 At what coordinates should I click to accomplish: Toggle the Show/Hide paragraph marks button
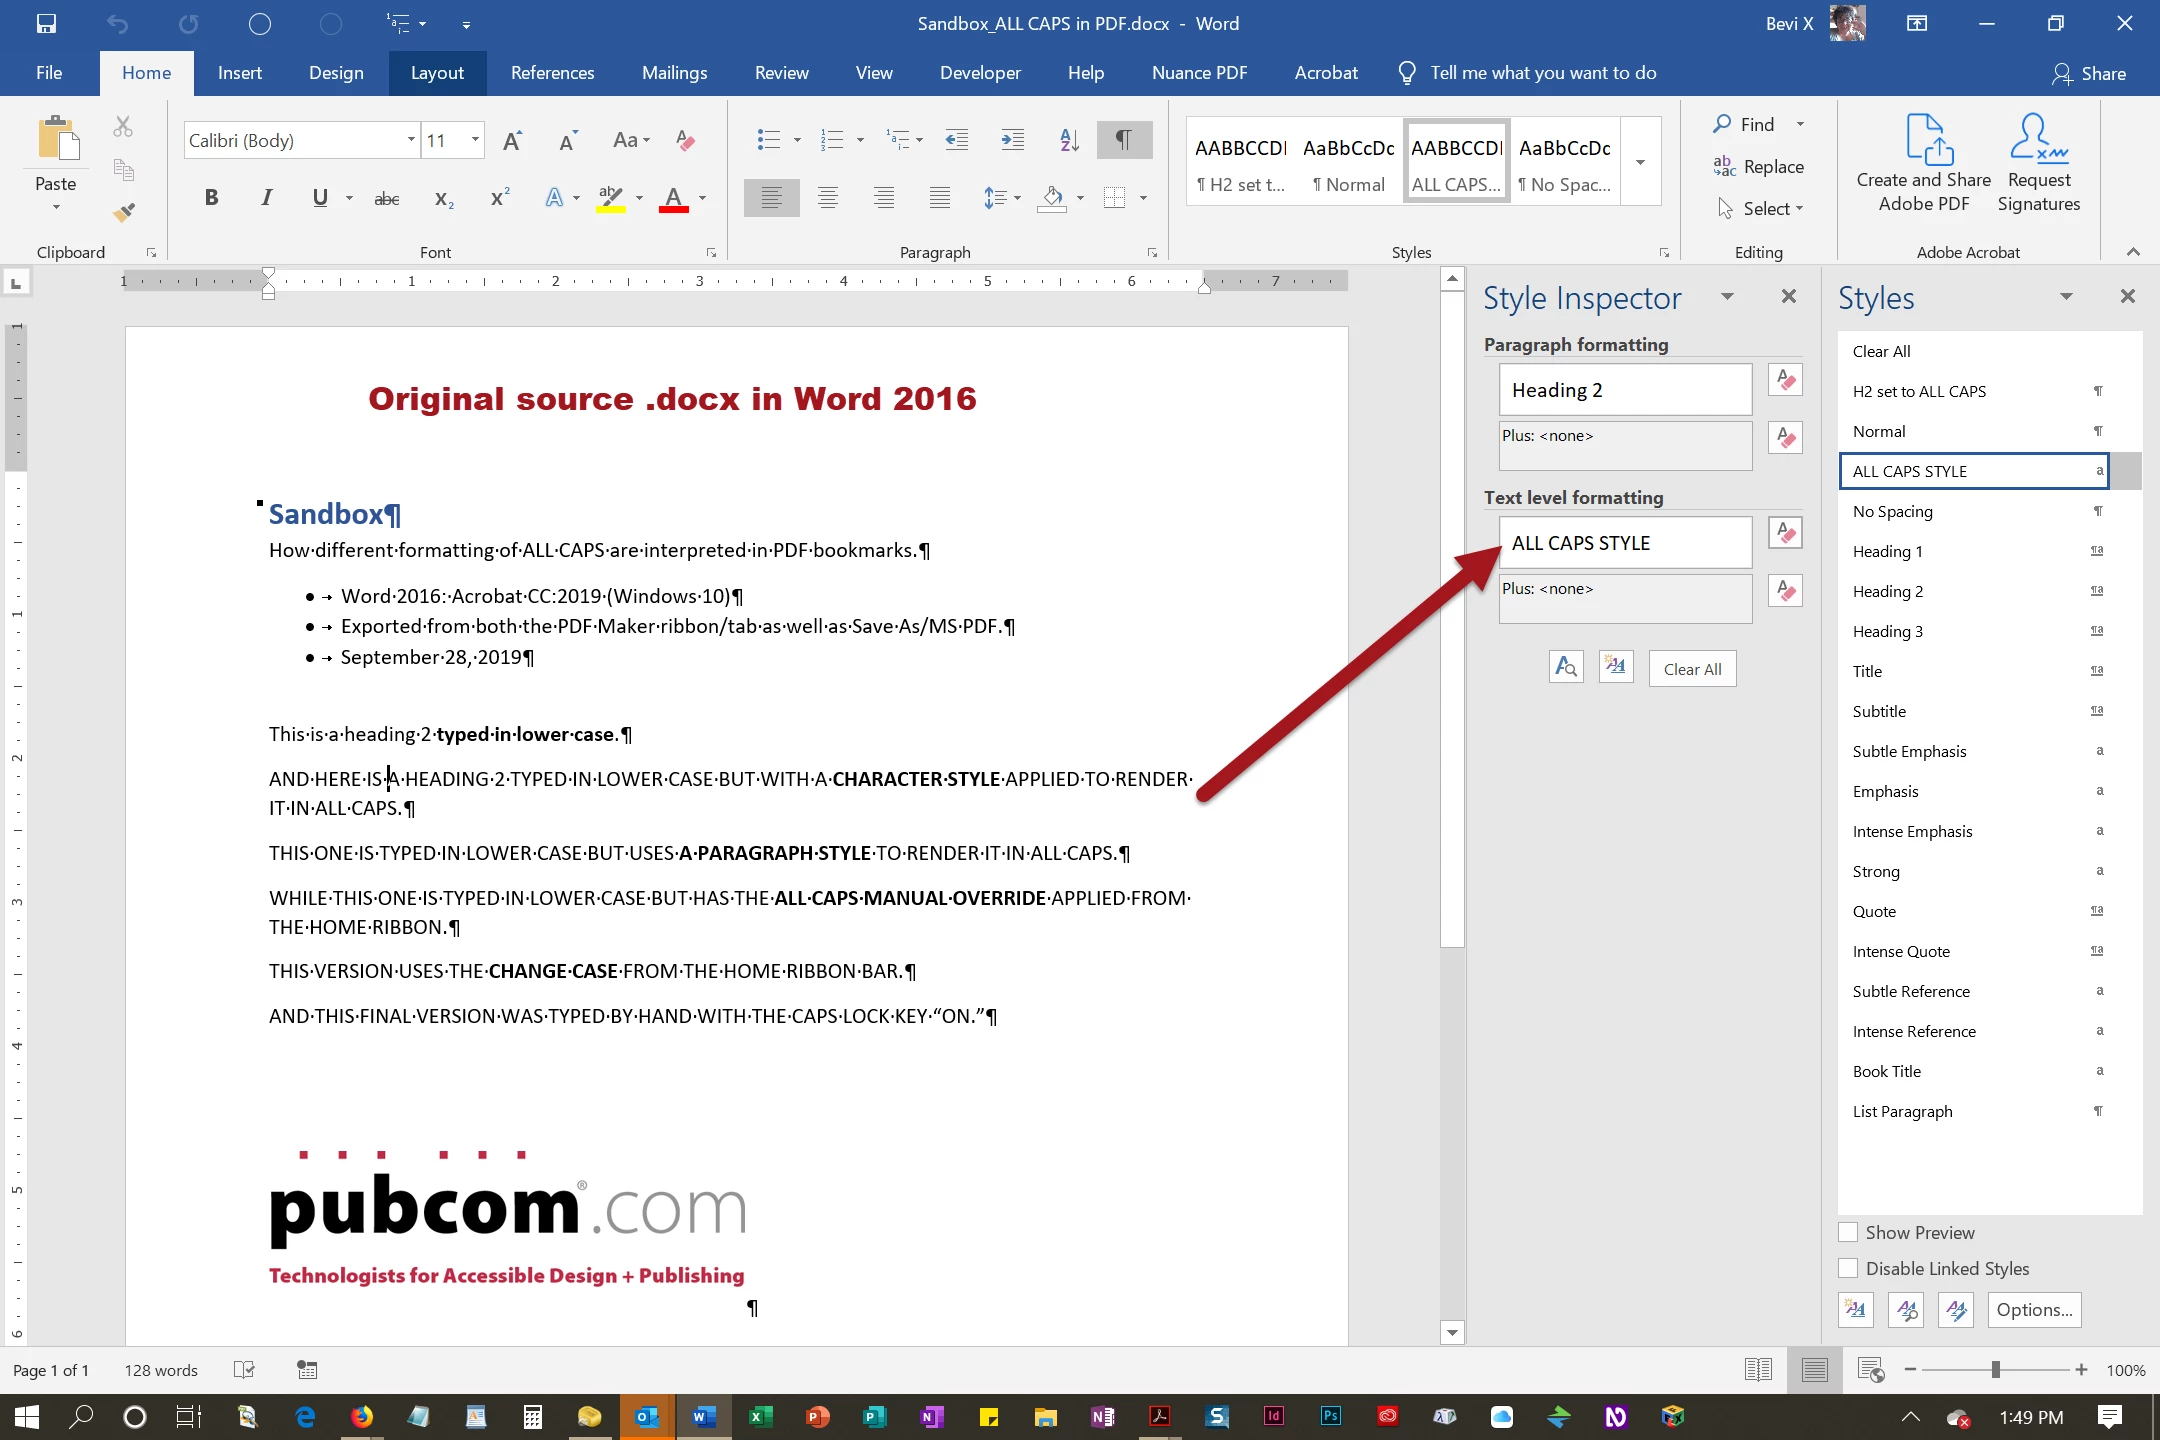(x=1124, y=140)
